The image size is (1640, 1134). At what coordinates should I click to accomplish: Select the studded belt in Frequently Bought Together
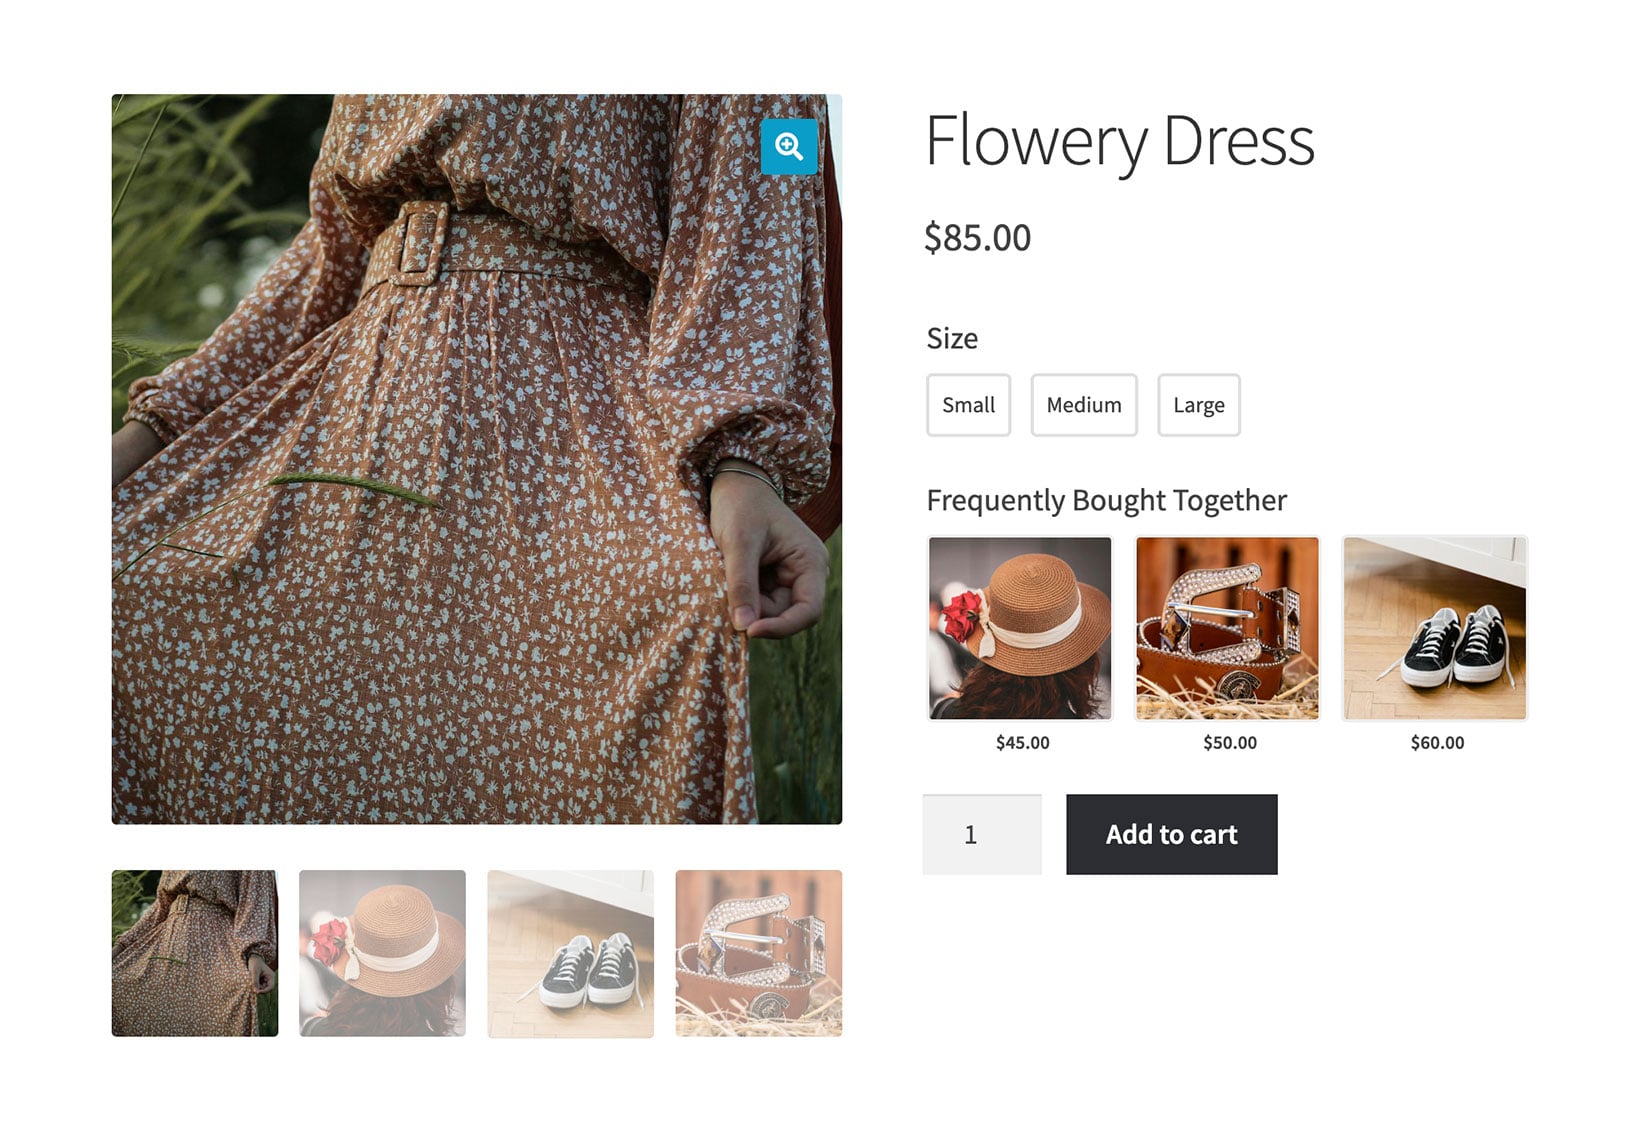point(1227,628)
